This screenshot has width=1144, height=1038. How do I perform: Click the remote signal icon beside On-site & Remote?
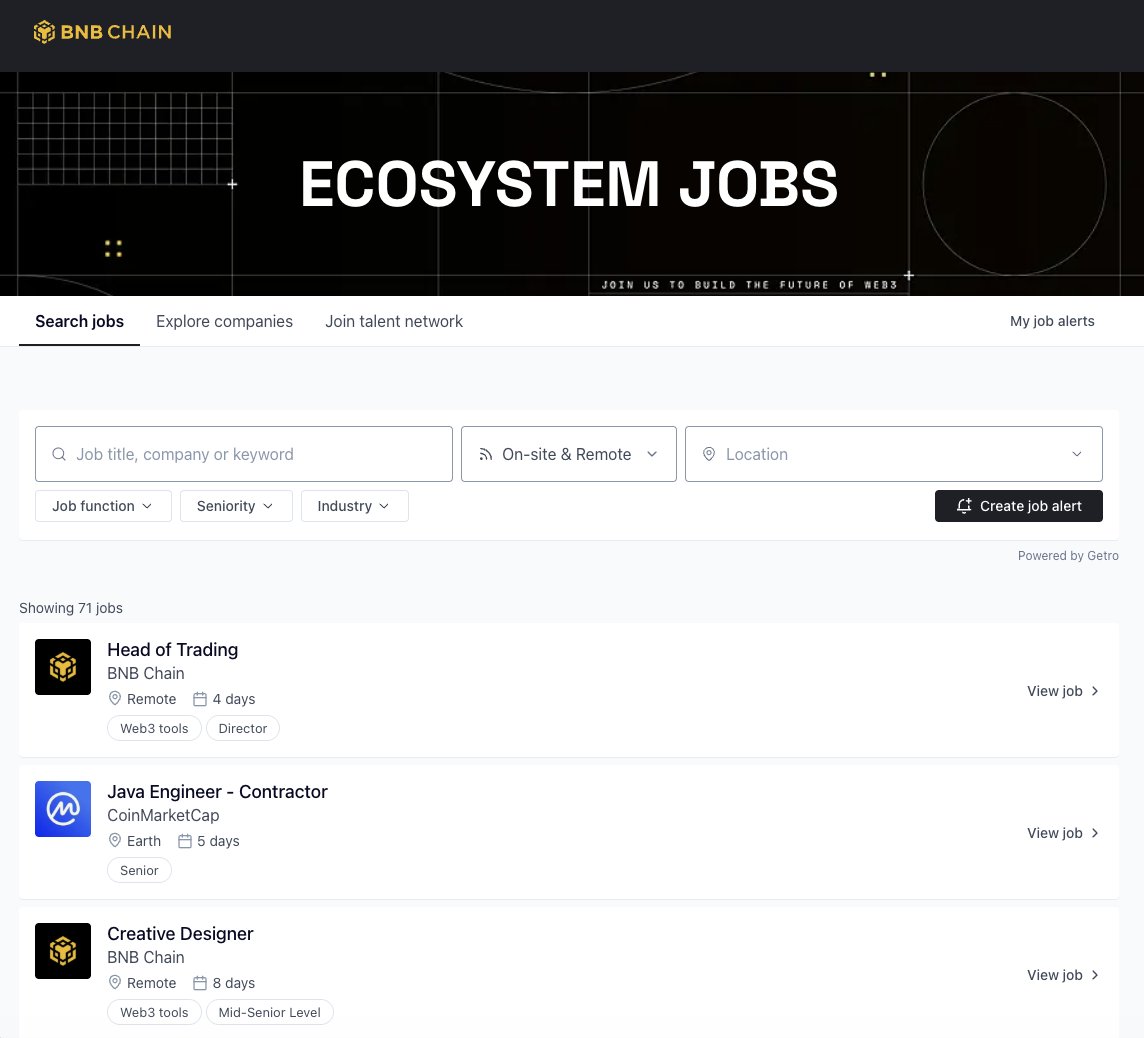[x=486, y=454]
